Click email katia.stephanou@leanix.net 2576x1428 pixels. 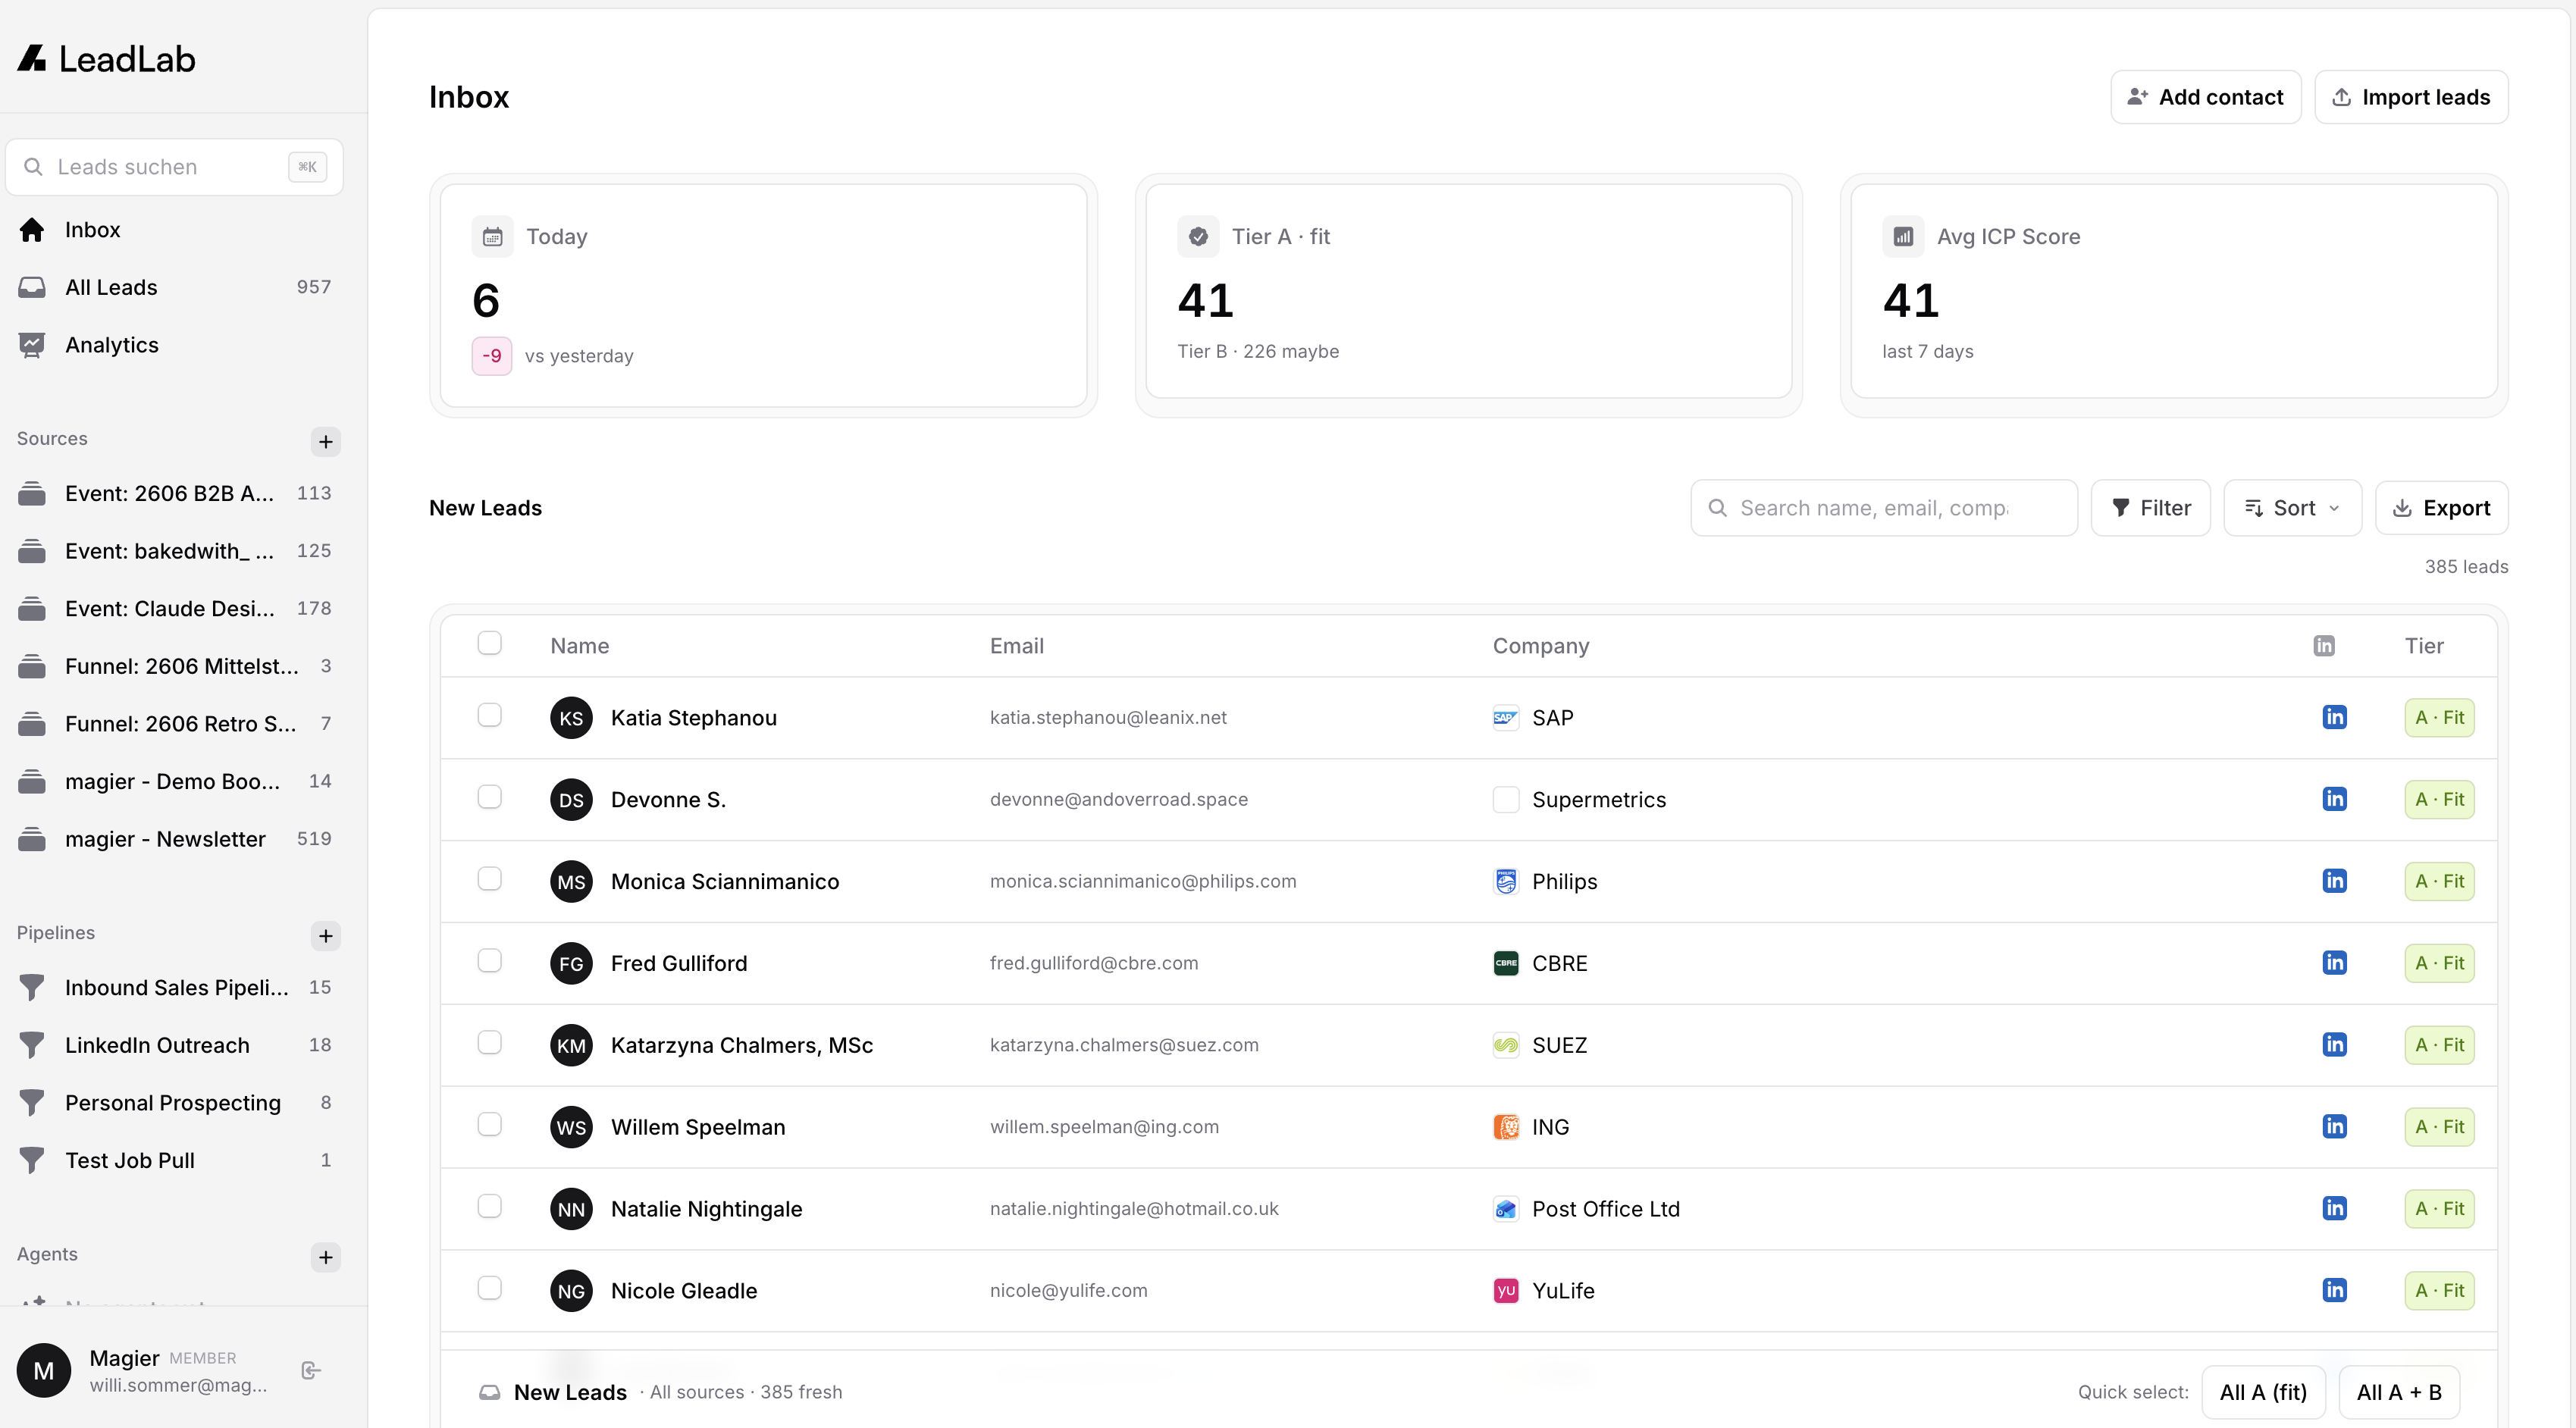[1108, 718]
